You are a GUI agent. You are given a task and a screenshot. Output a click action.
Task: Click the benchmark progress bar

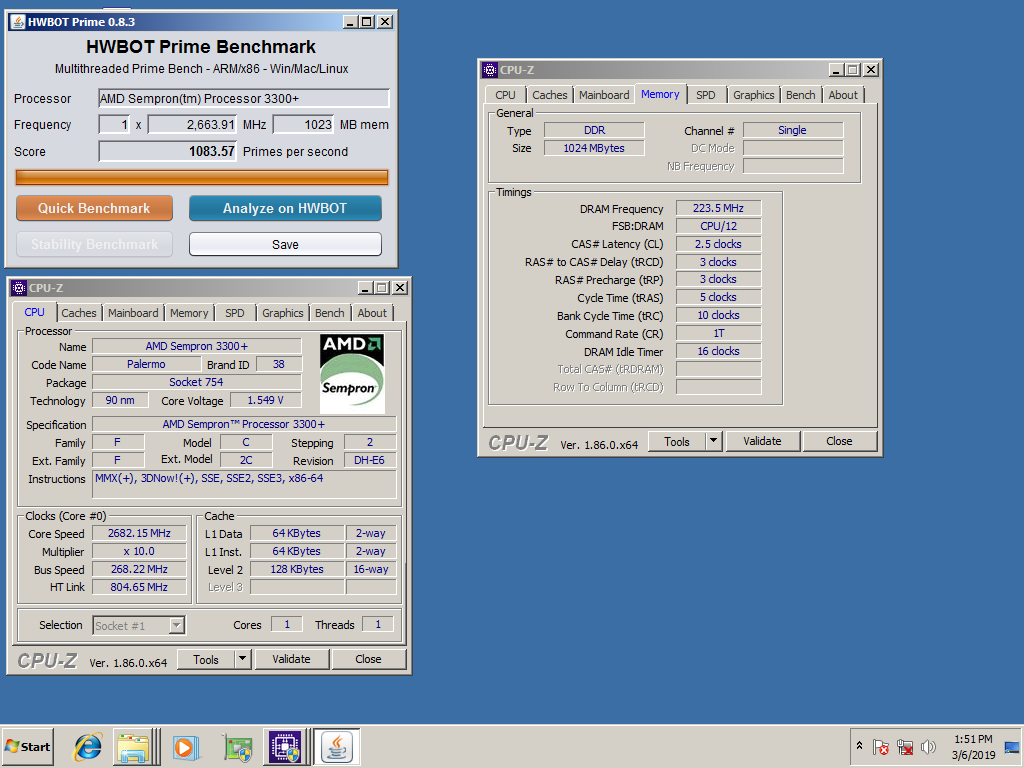tap(202, 177)
